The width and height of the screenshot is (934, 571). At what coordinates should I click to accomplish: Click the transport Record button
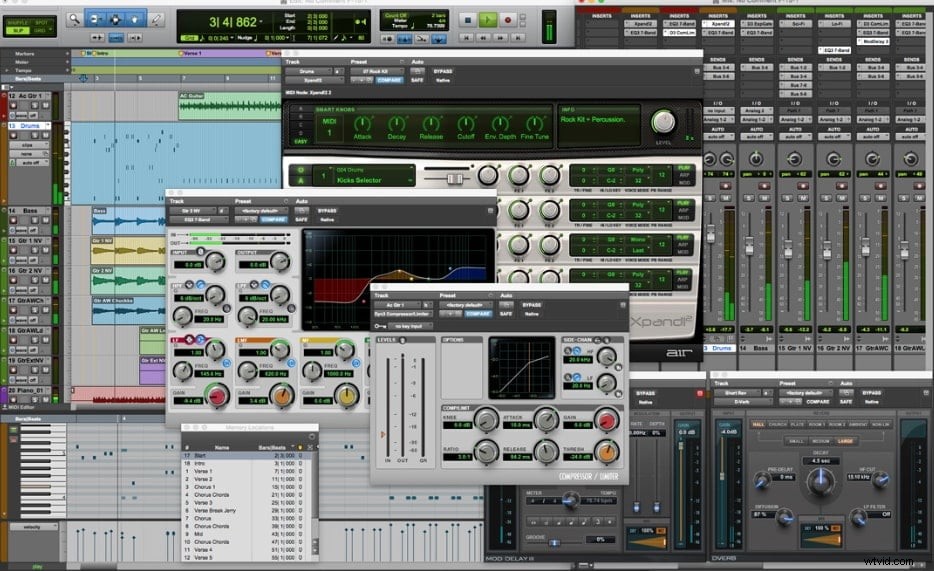coord(508,20)
